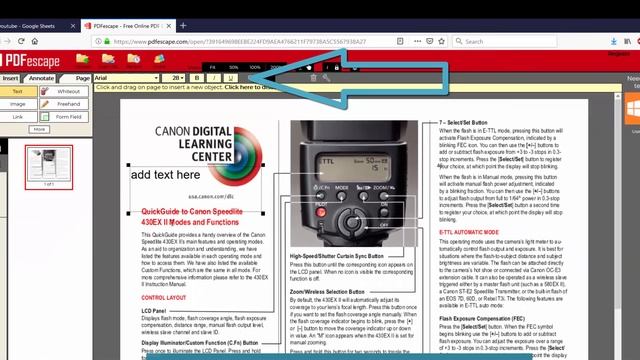Image resolution: width=640 pixels, height=360 pixels.
Task: Go to browser home page
Action: [x=35, y=41]
